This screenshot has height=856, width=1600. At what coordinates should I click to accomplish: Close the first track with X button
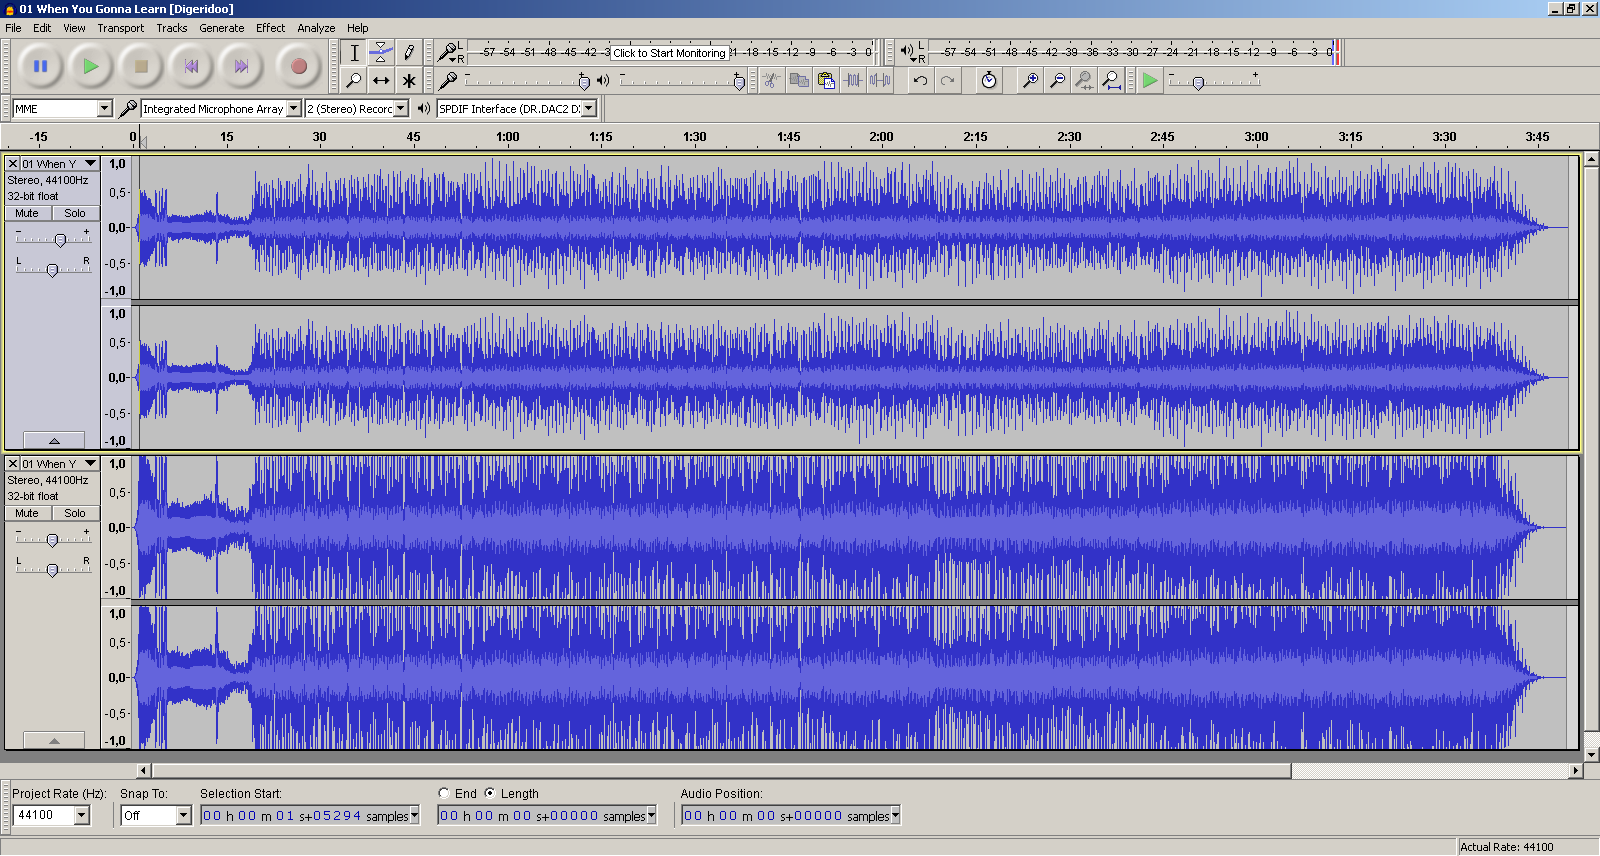[x=13, y=164]
